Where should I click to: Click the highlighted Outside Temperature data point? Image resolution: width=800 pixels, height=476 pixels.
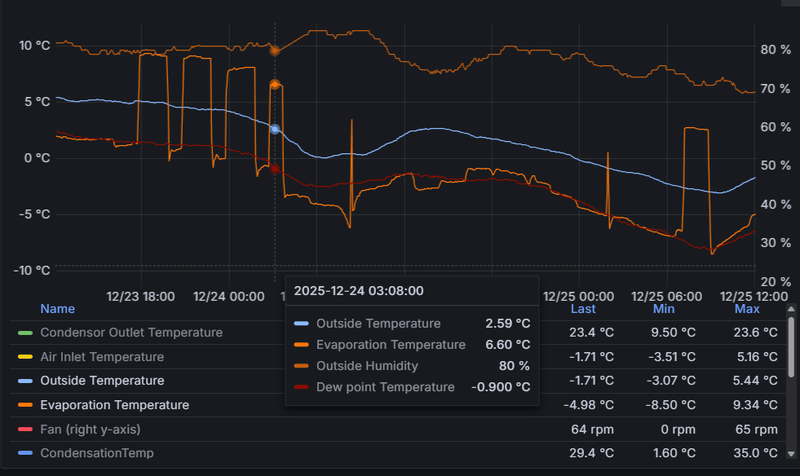point(274,129)
